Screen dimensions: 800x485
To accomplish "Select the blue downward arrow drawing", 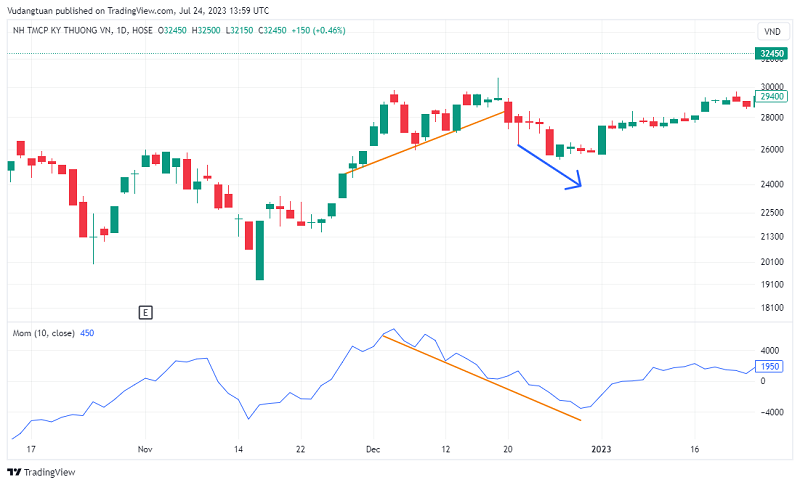I will tap(549, 167).
